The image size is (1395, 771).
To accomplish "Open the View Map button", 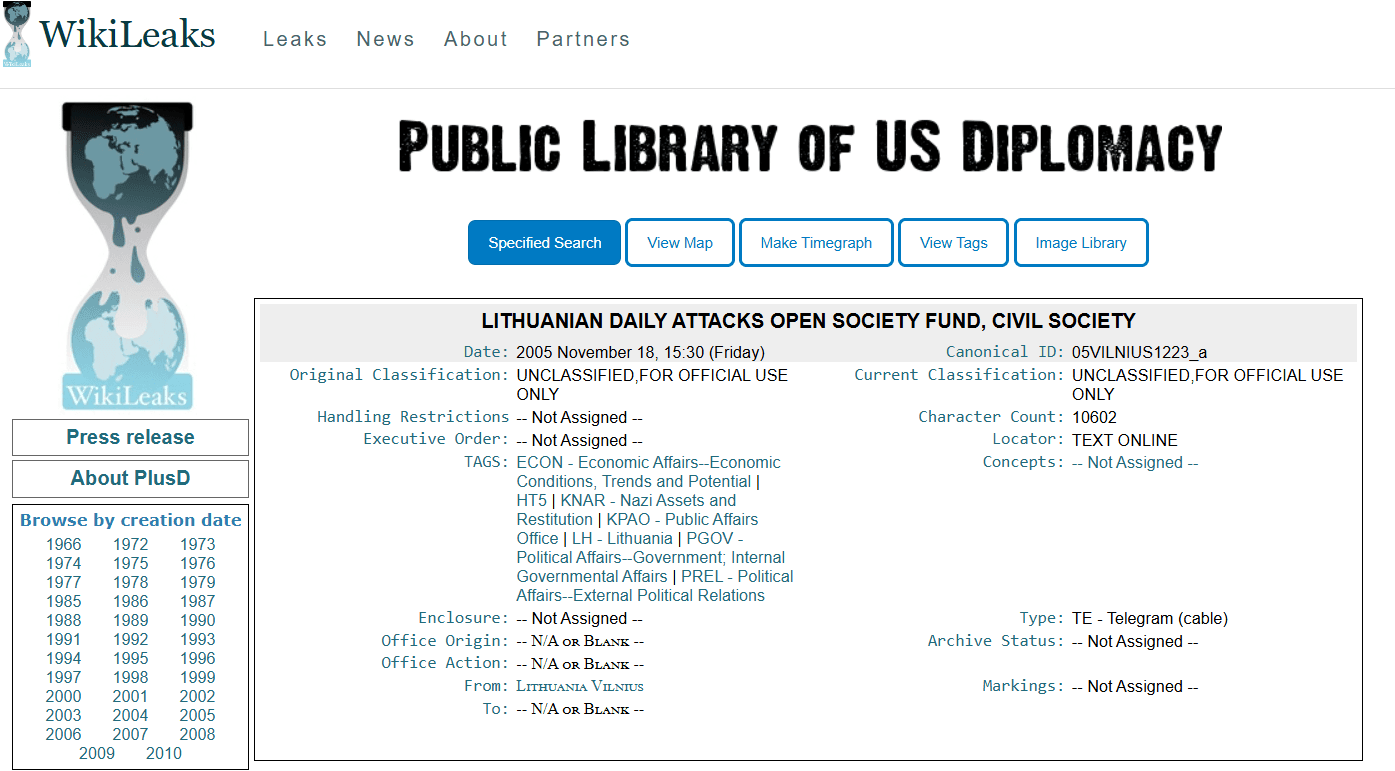I will (680, 243).
